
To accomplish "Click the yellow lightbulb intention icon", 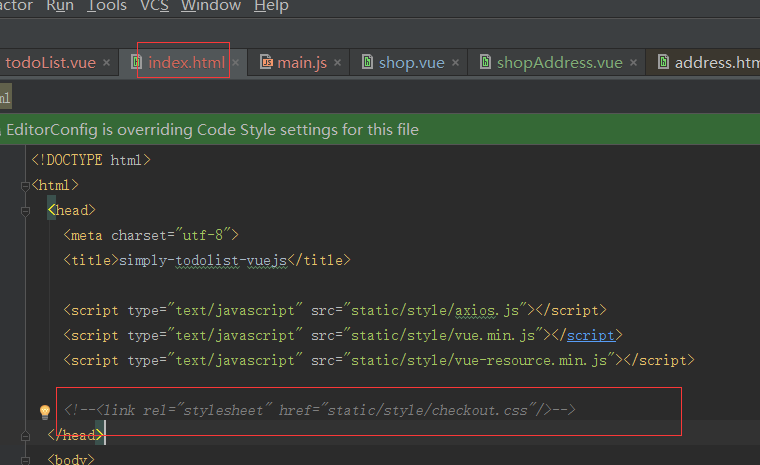I will 45,412.
